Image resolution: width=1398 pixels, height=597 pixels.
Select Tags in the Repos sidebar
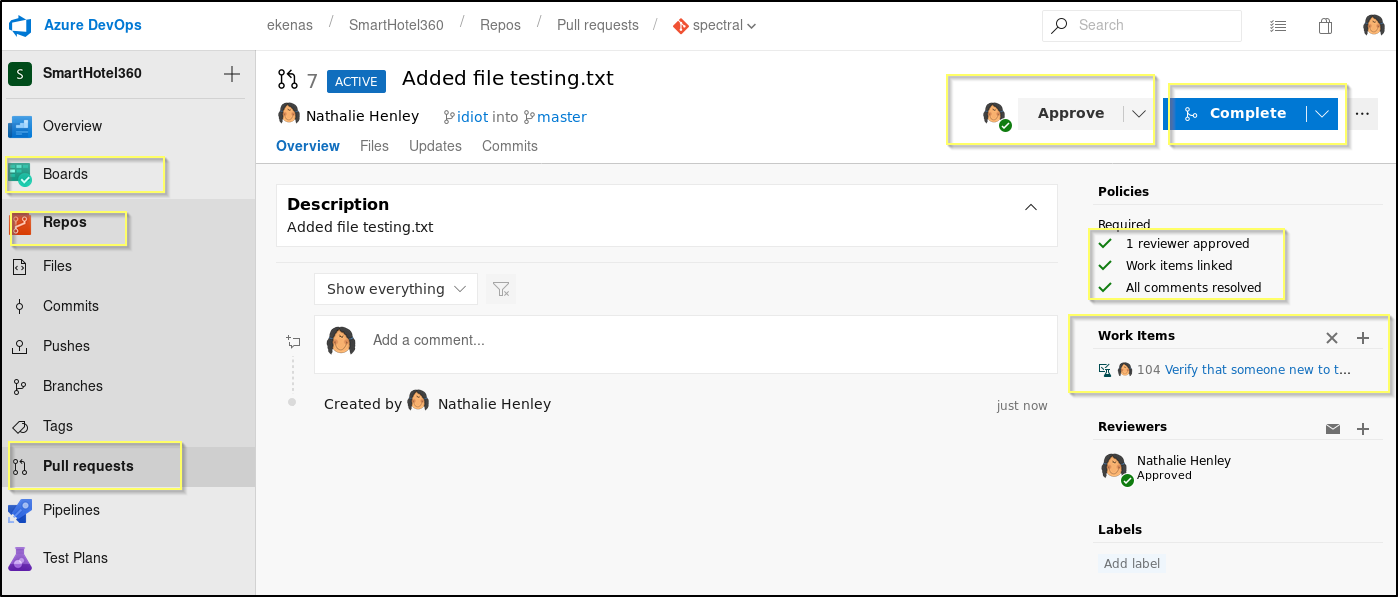[58, 426]
